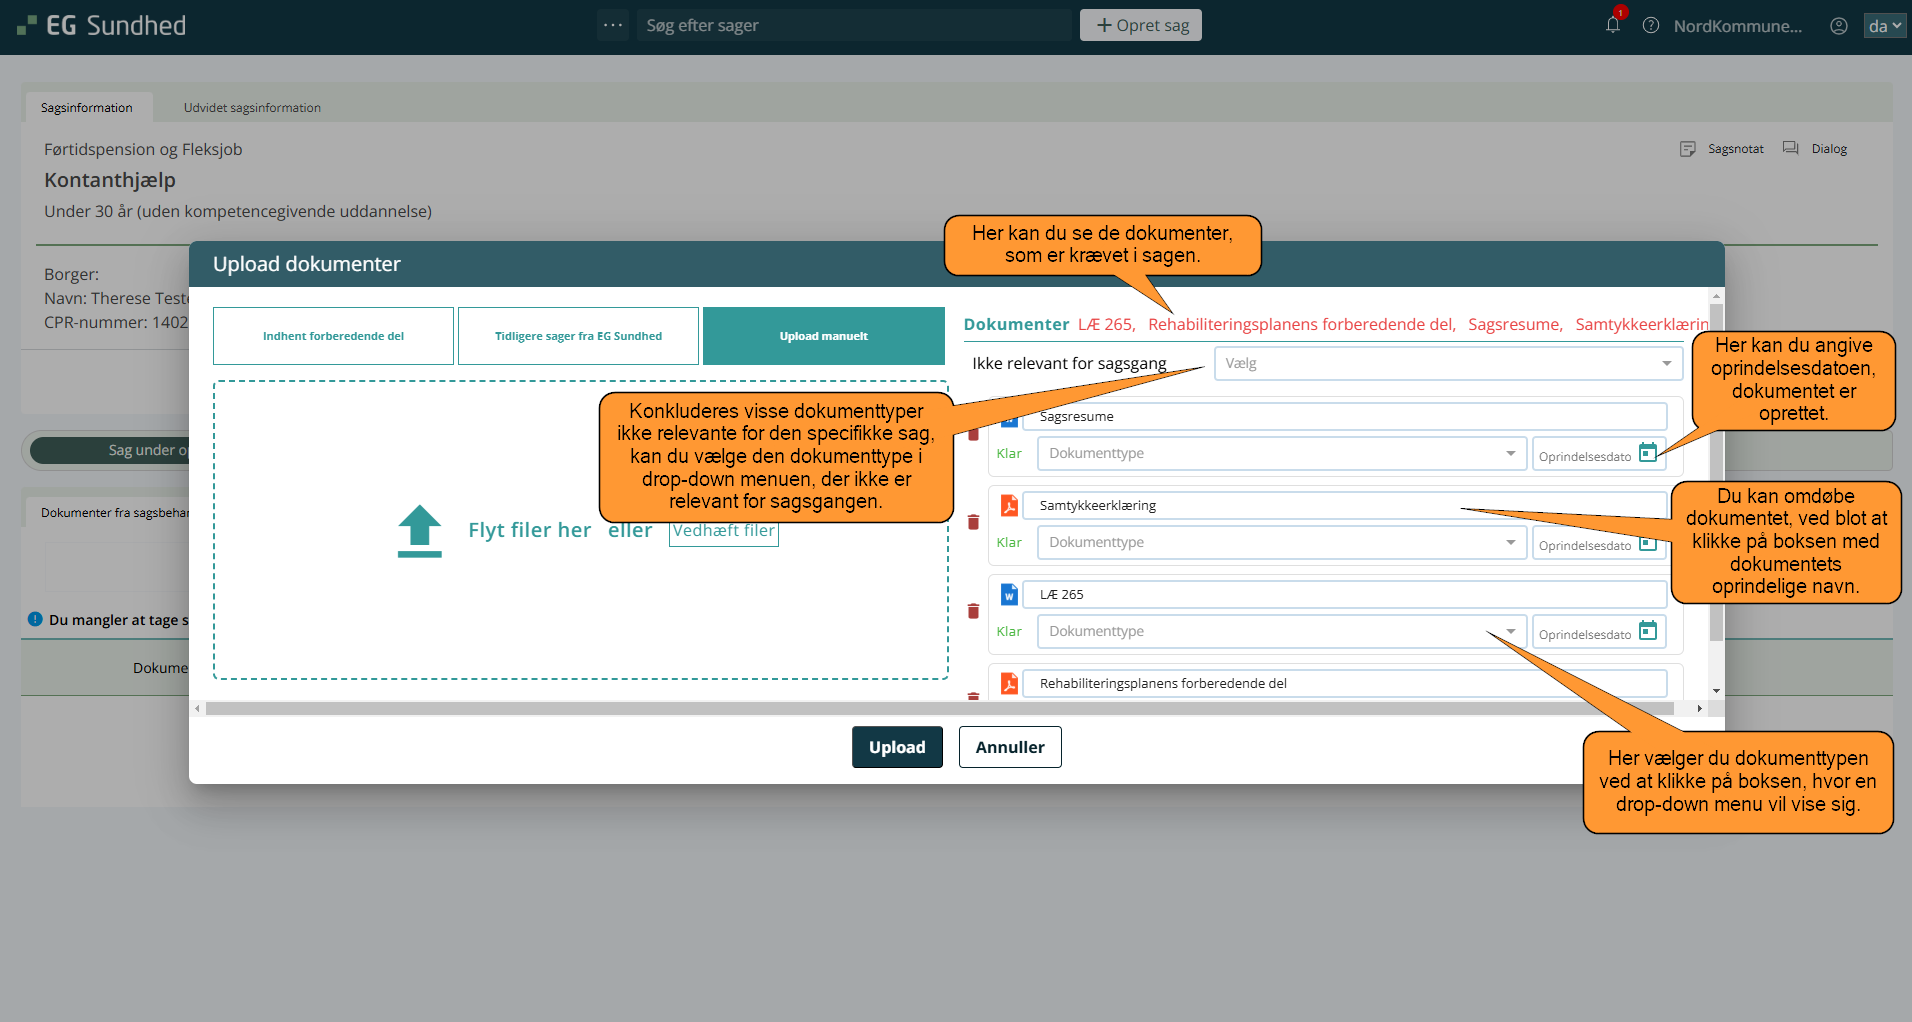1912x1022 pixels.
Task: Open the user profile icon
Action: (x=1838, y=26)
